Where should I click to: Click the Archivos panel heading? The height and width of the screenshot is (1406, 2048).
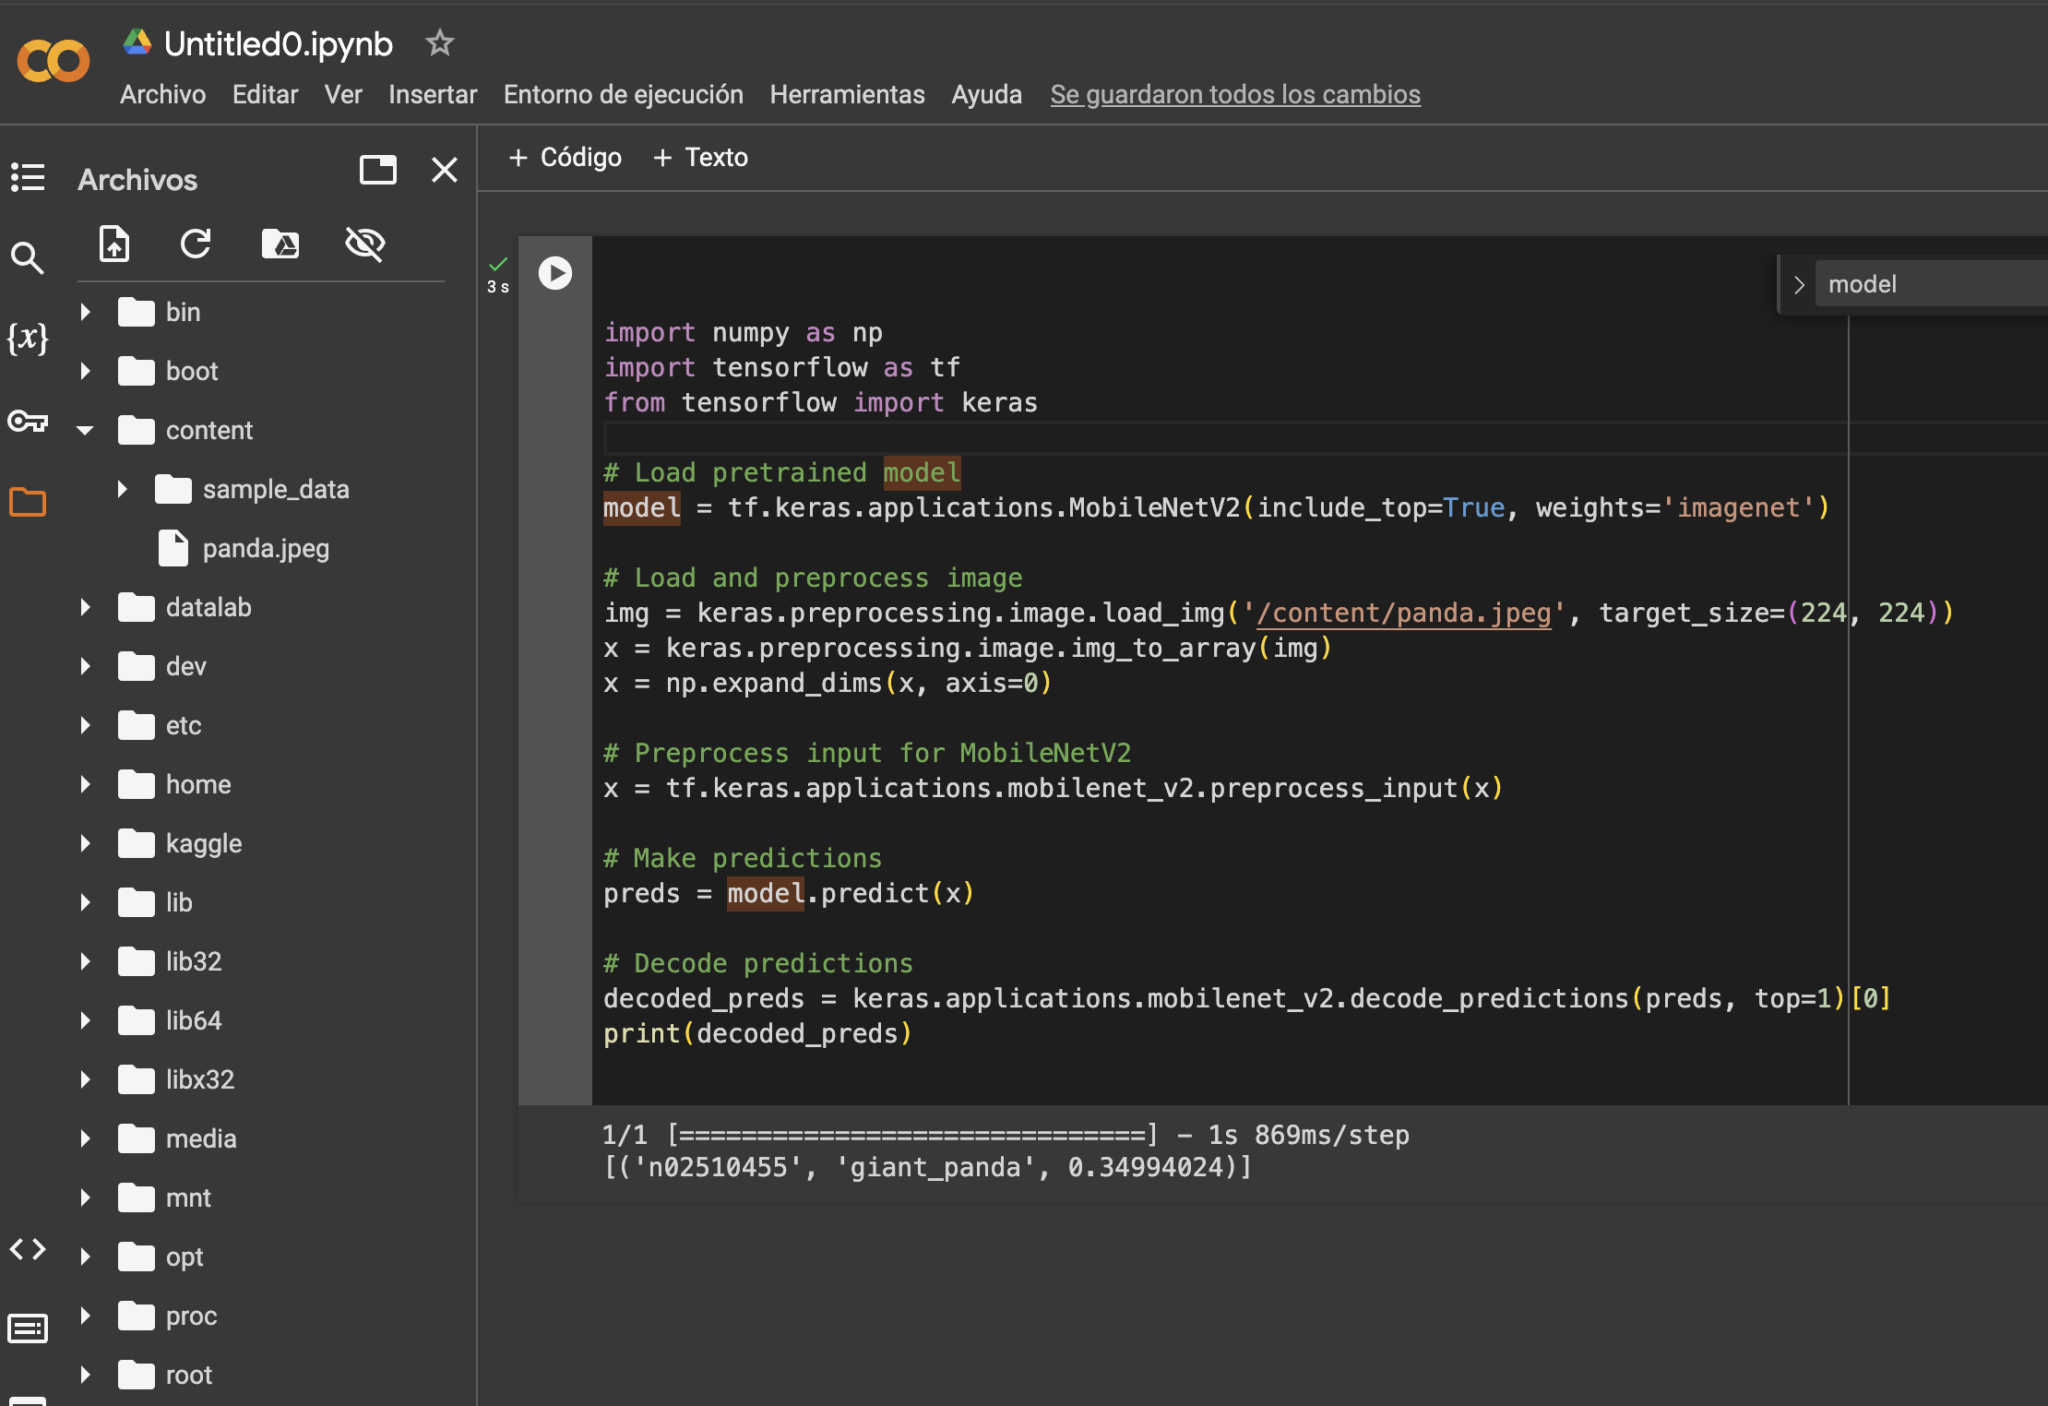pyautogui.click(x=138, y=179)
